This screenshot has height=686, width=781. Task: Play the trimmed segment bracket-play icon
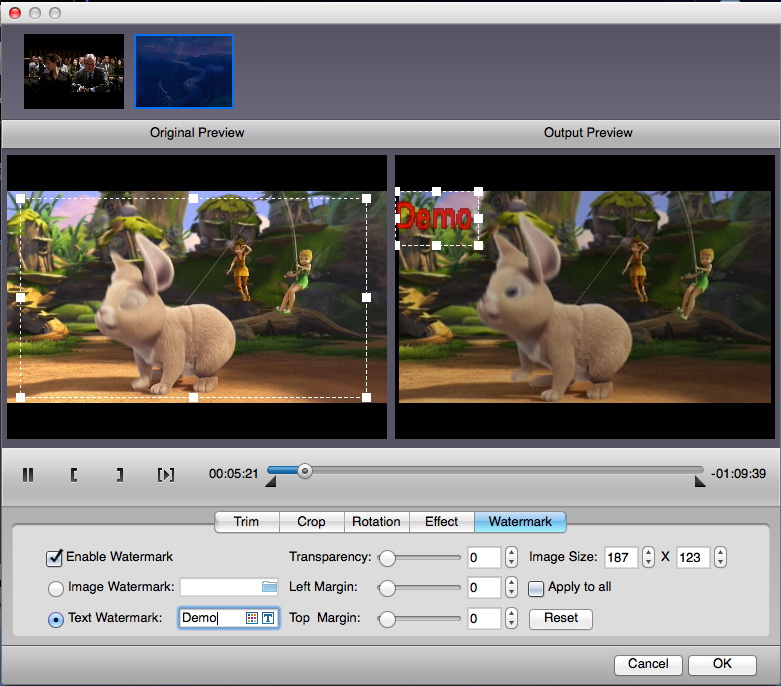pos(166,474)
